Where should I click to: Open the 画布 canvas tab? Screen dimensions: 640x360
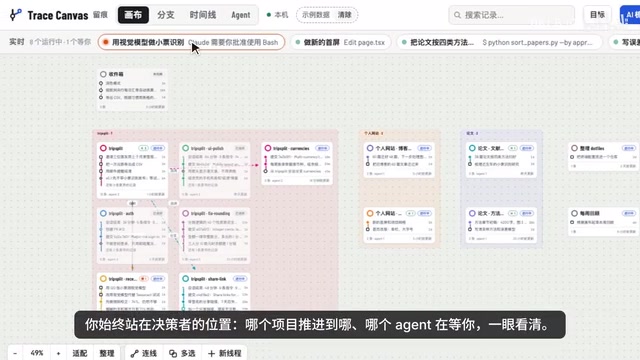[133, 15]
